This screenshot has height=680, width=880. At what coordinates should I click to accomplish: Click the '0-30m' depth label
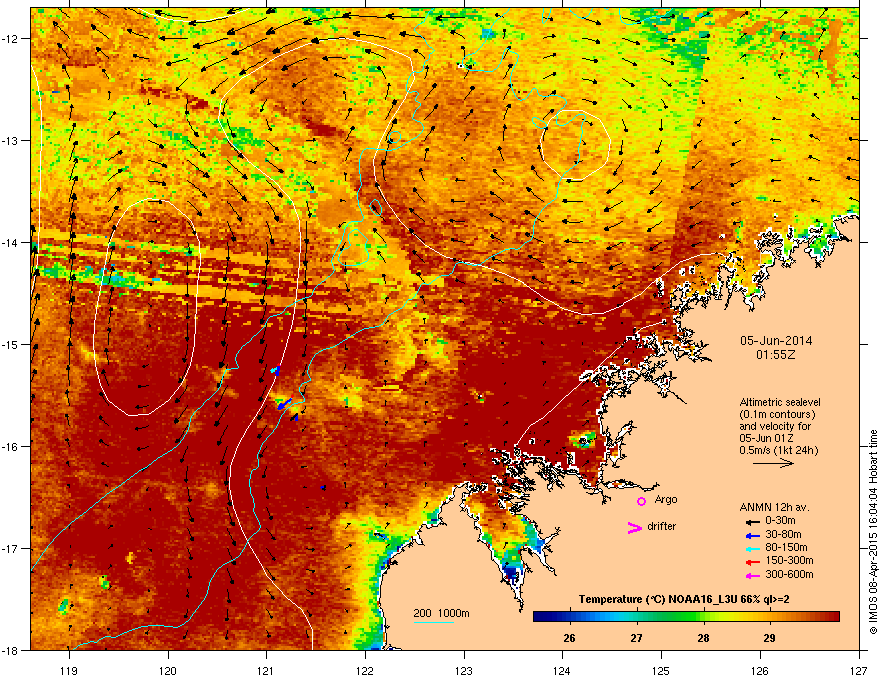click(780, 521)
